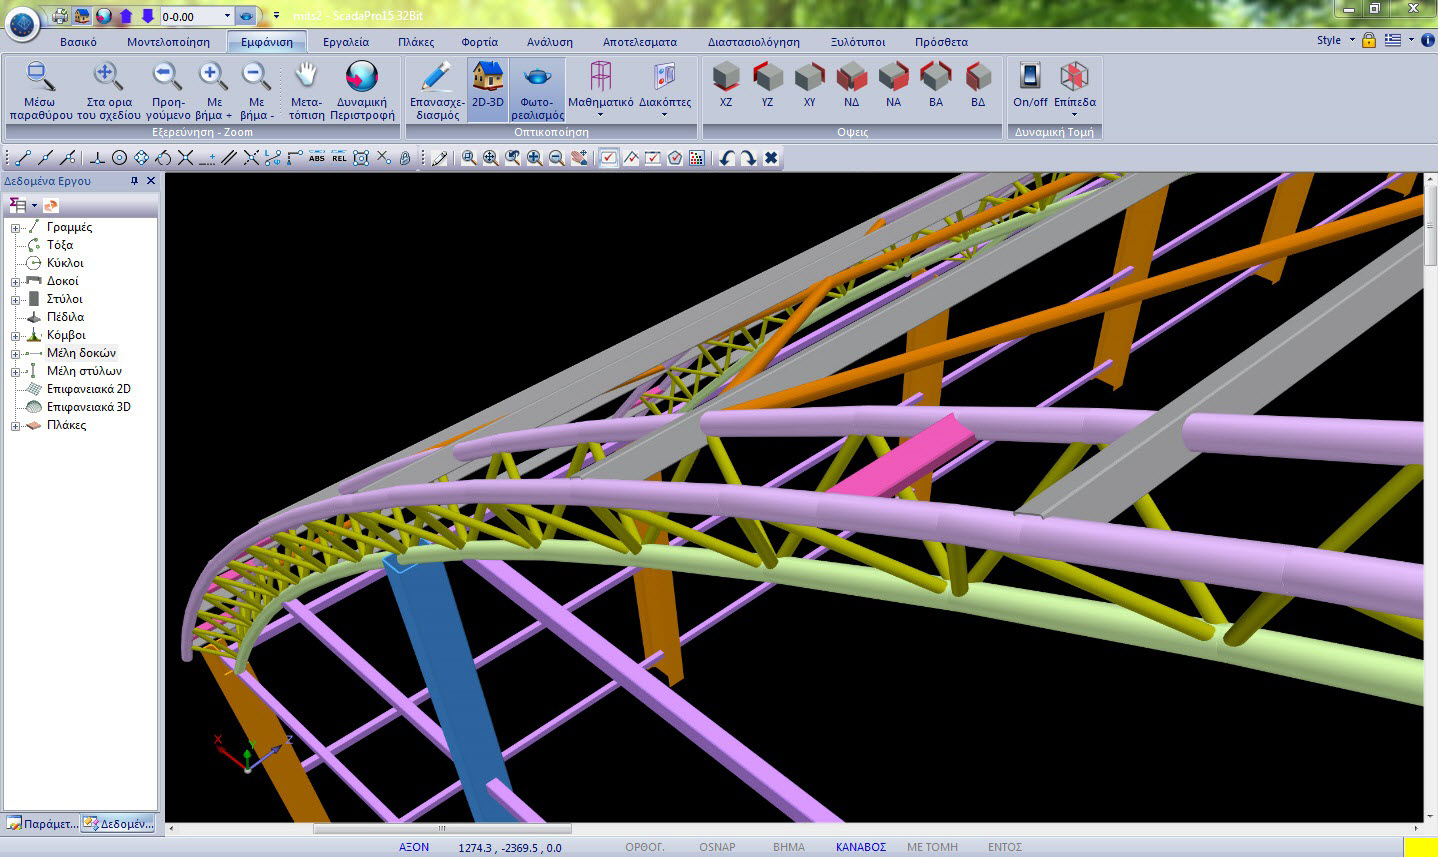This screenshot has height=857, width=1438.
Task: Select the Previous zoom (Προηγούμενο) tool
Action: [x=168, y=90]
